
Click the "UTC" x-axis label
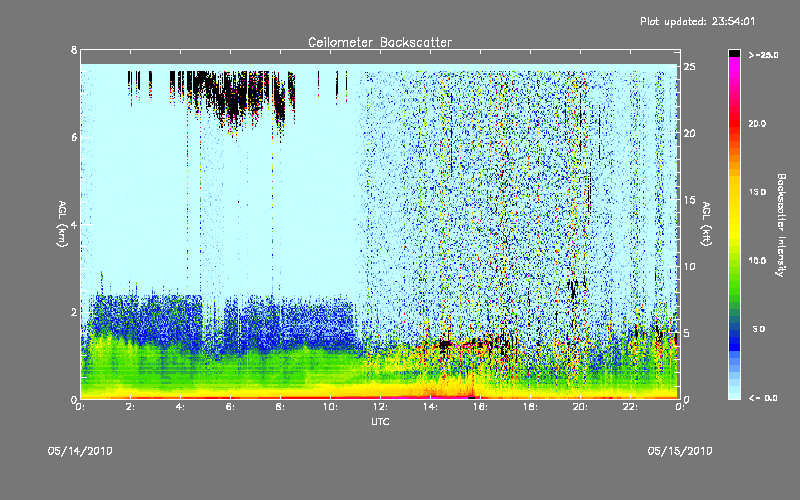pyautogui.click(x=380, y=421)
